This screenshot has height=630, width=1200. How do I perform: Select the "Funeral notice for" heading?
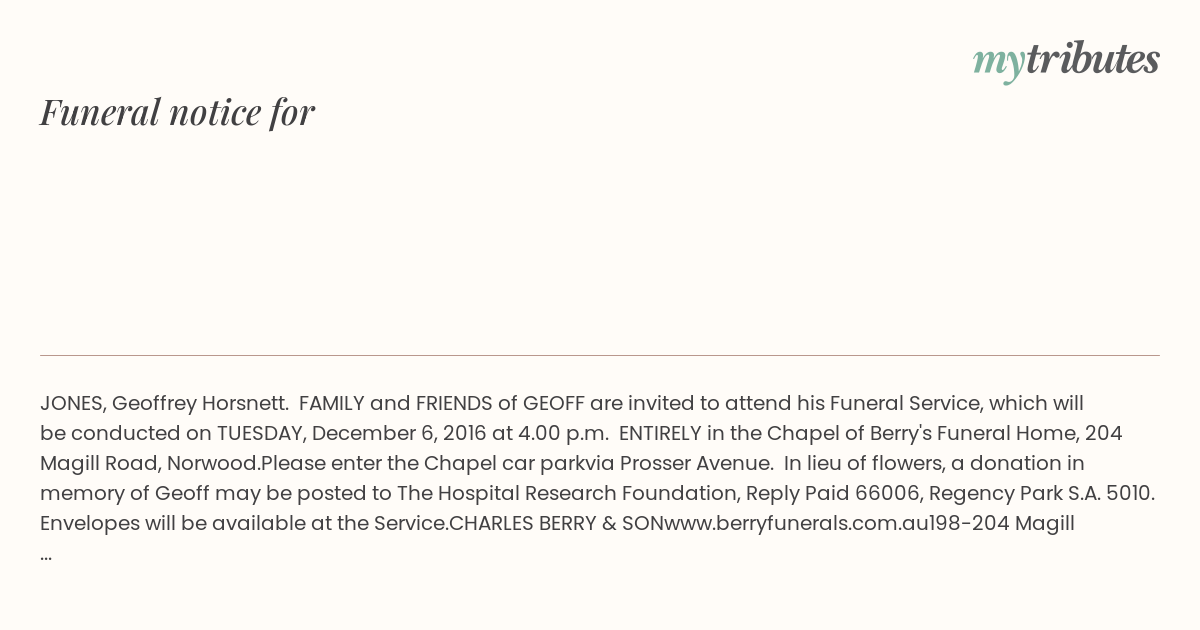coord(178,113)
